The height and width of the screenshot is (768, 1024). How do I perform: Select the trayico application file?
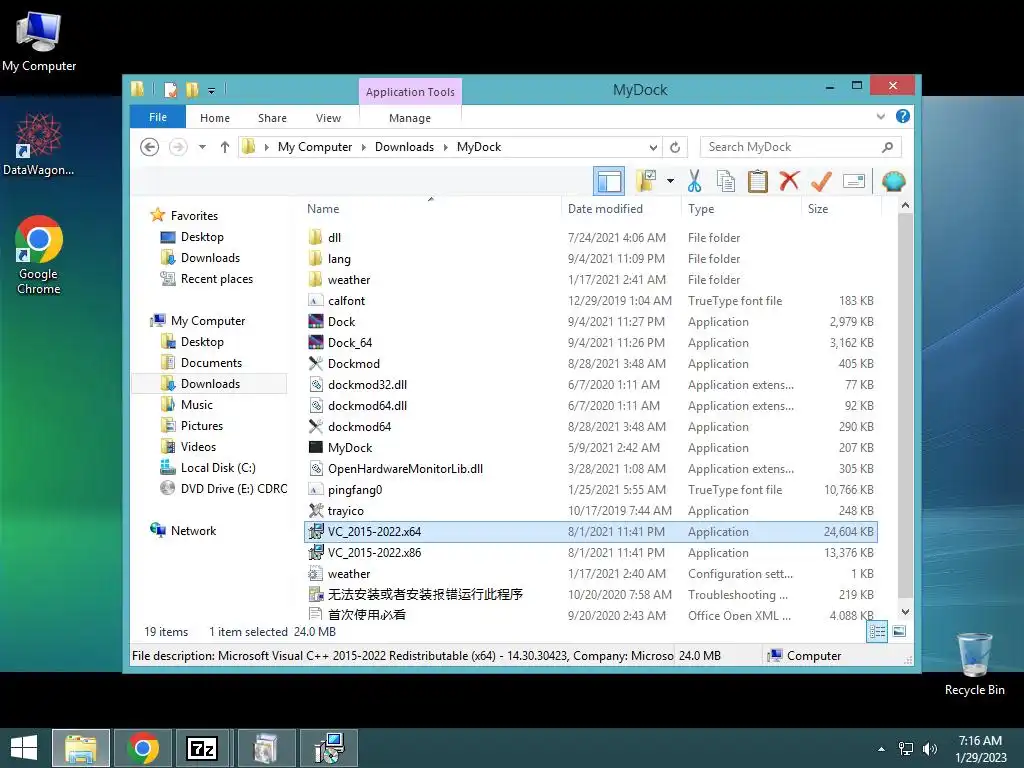590,511
